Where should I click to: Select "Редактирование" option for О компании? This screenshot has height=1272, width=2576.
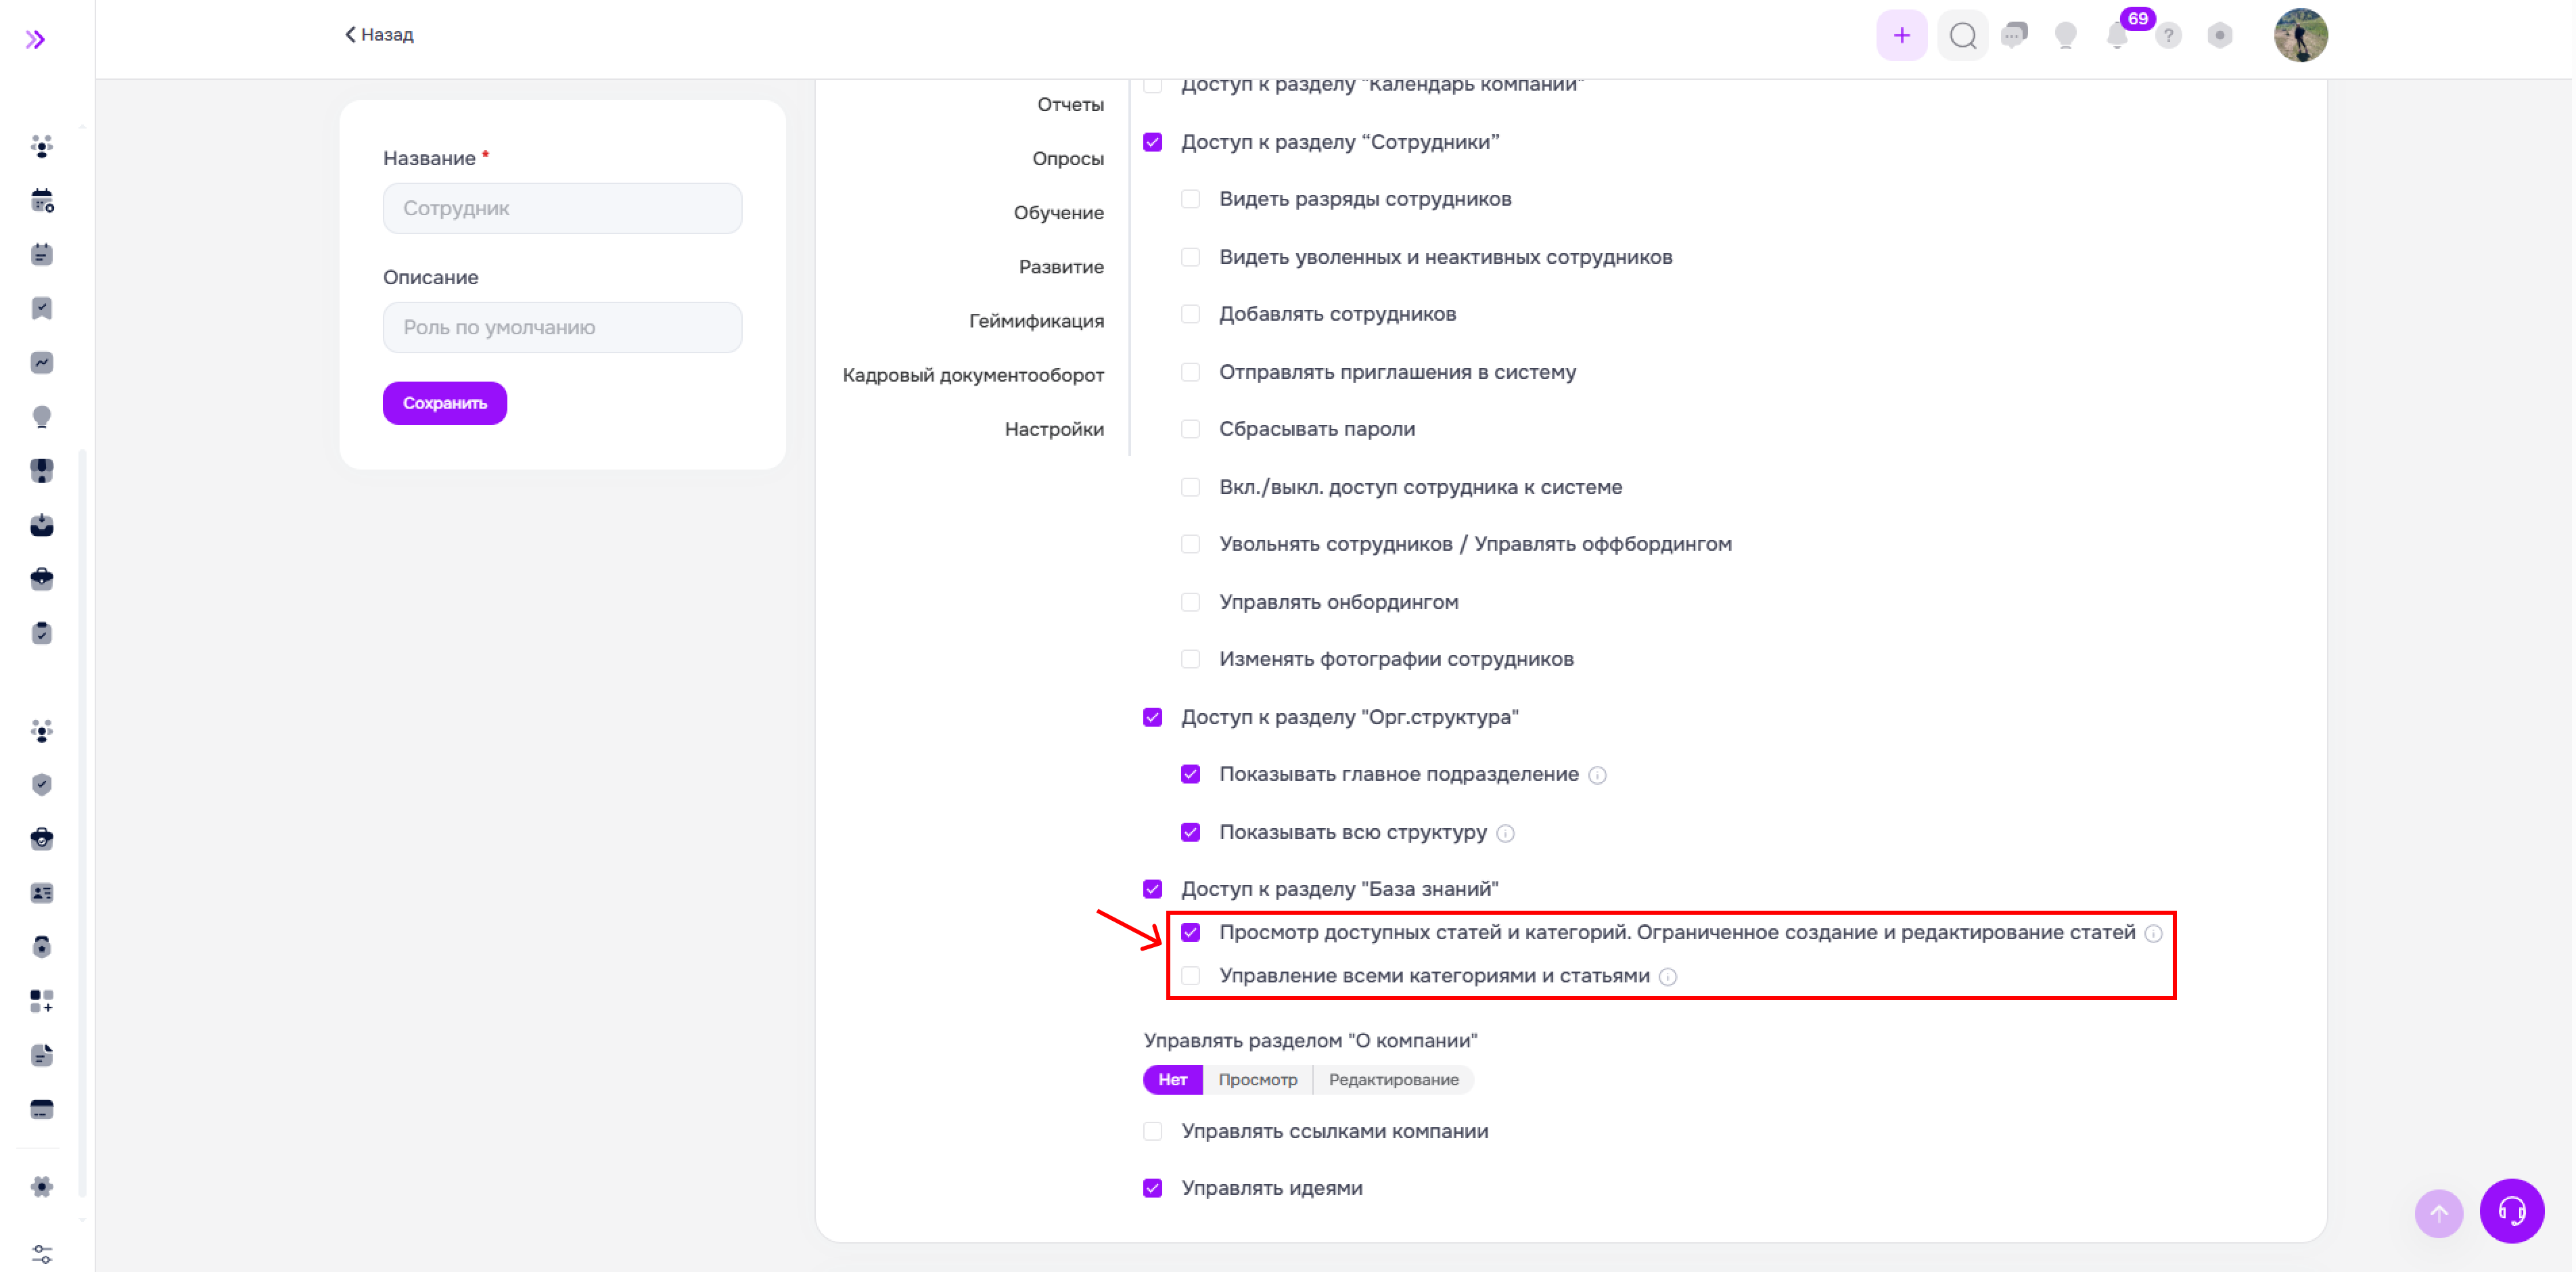point(1393,1080)
